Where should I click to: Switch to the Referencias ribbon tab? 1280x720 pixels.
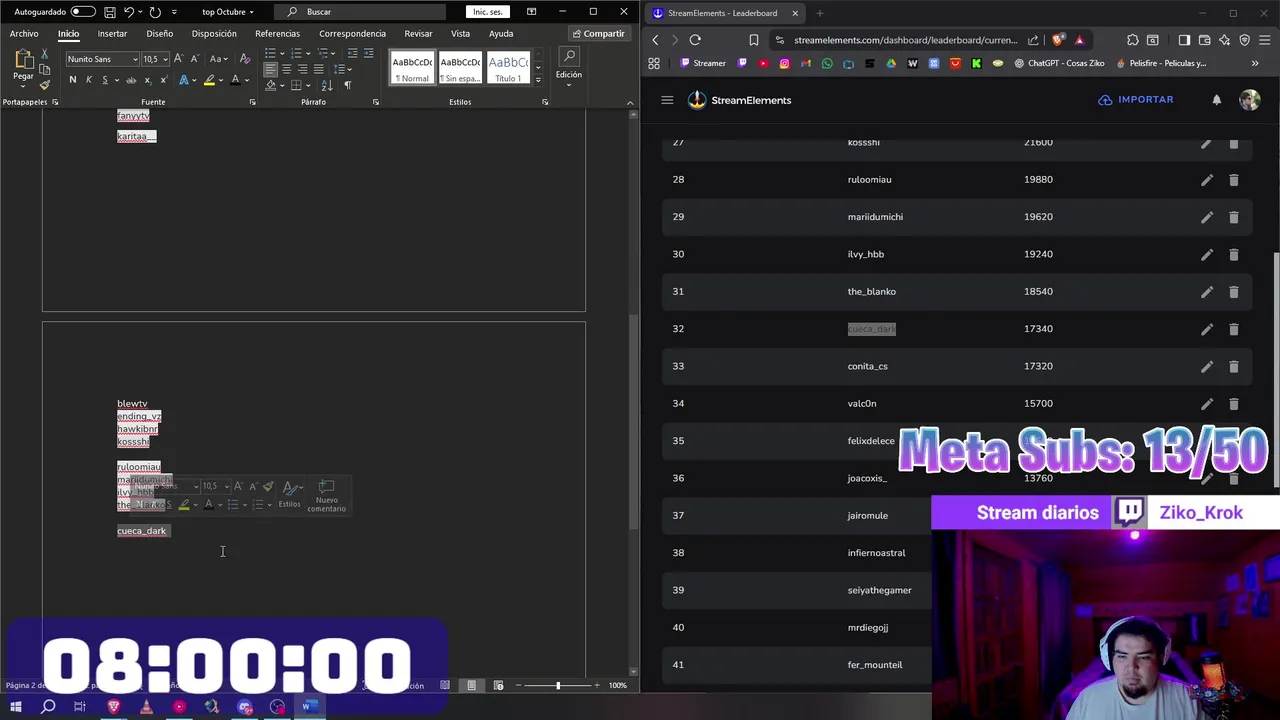tap(277, 34)
